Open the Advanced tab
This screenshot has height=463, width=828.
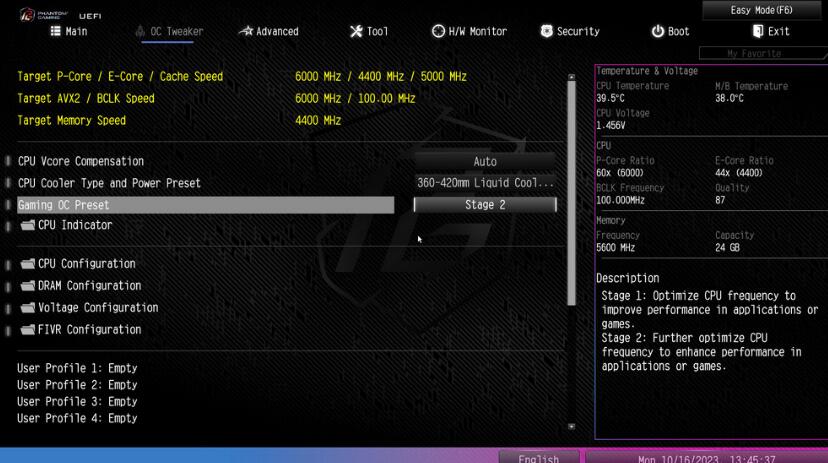[x=269, y=32]
